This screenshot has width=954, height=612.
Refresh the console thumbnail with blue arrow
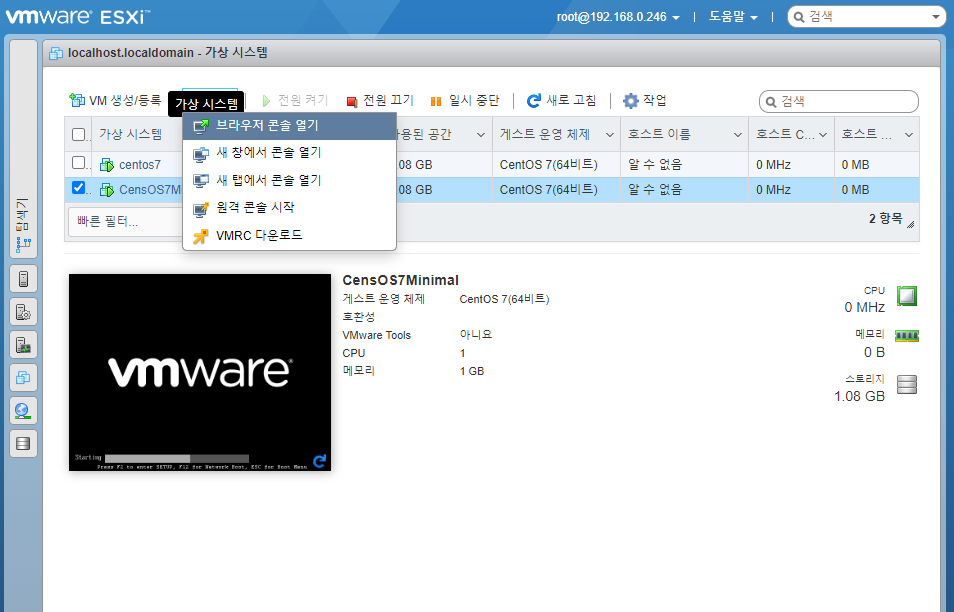[319, 461]
